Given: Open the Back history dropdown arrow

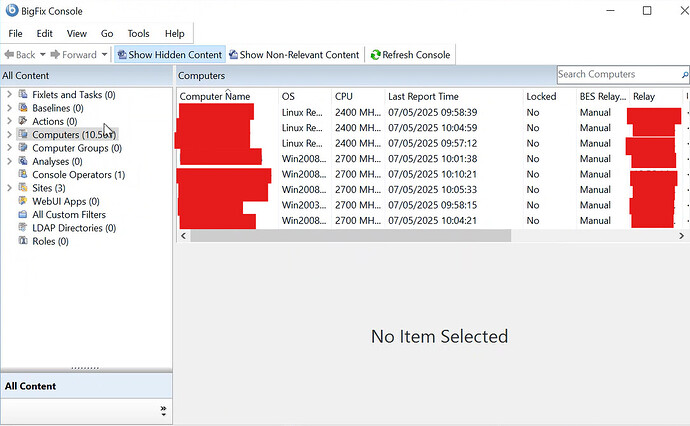Looking at the screenshot, I should pyautogui.click(x=43, y=55).
